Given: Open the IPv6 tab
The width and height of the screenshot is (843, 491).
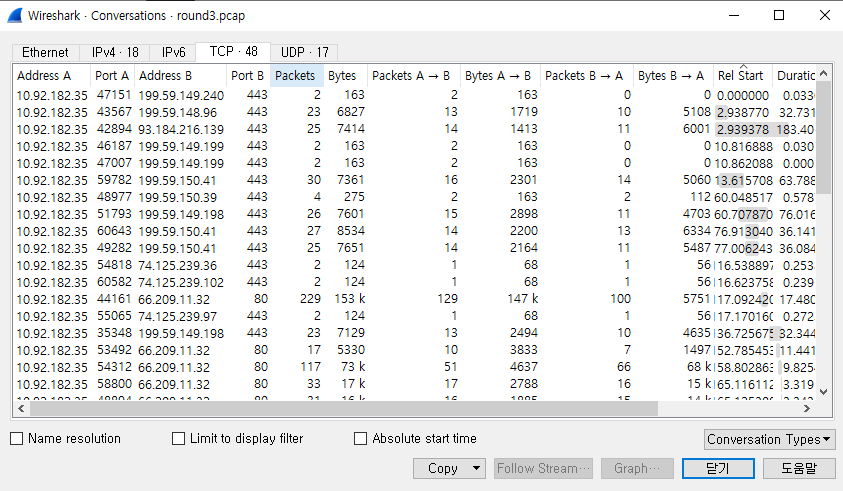Looking at the screenshot, I should (x=173, y=52).
